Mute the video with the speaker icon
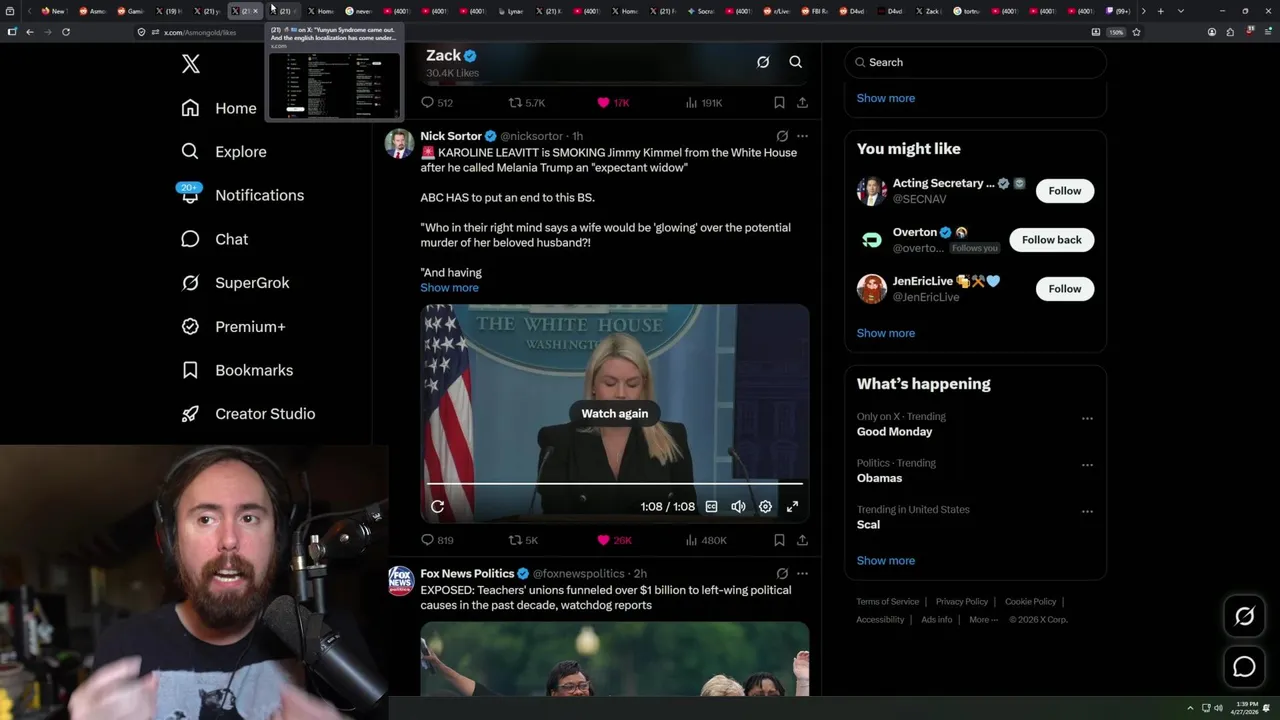 [738, 507]
